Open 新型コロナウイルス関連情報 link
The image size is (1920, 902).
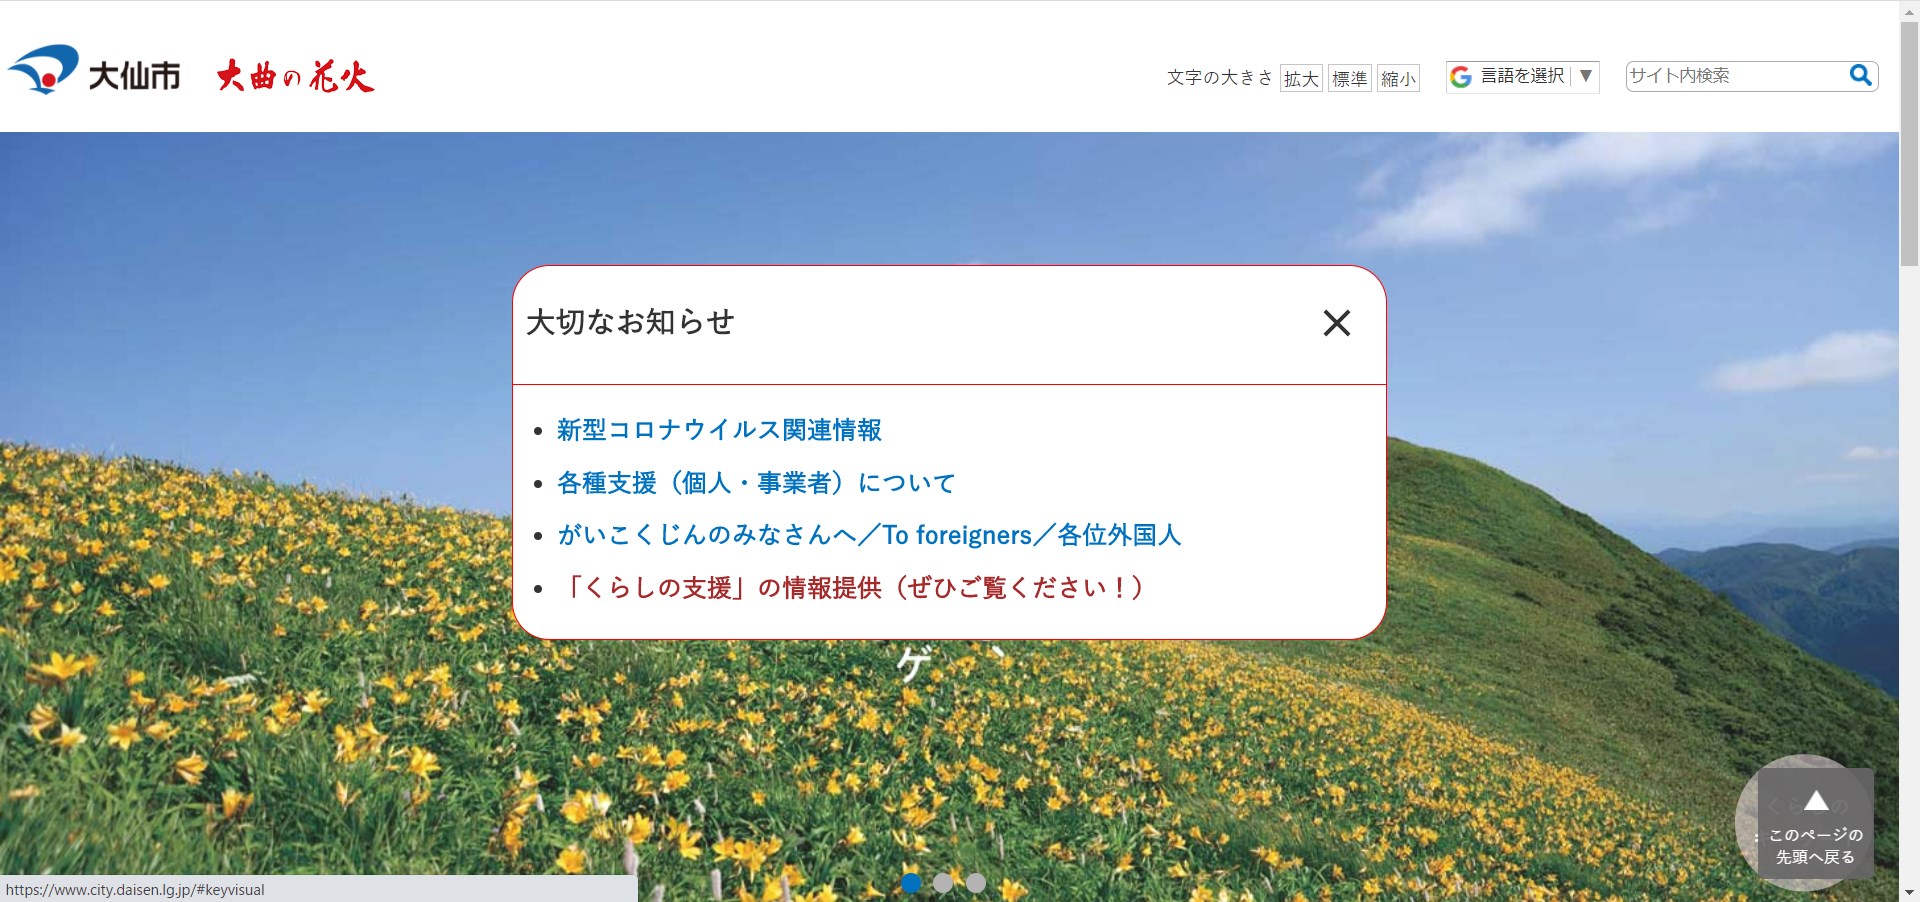pos(720,430)
